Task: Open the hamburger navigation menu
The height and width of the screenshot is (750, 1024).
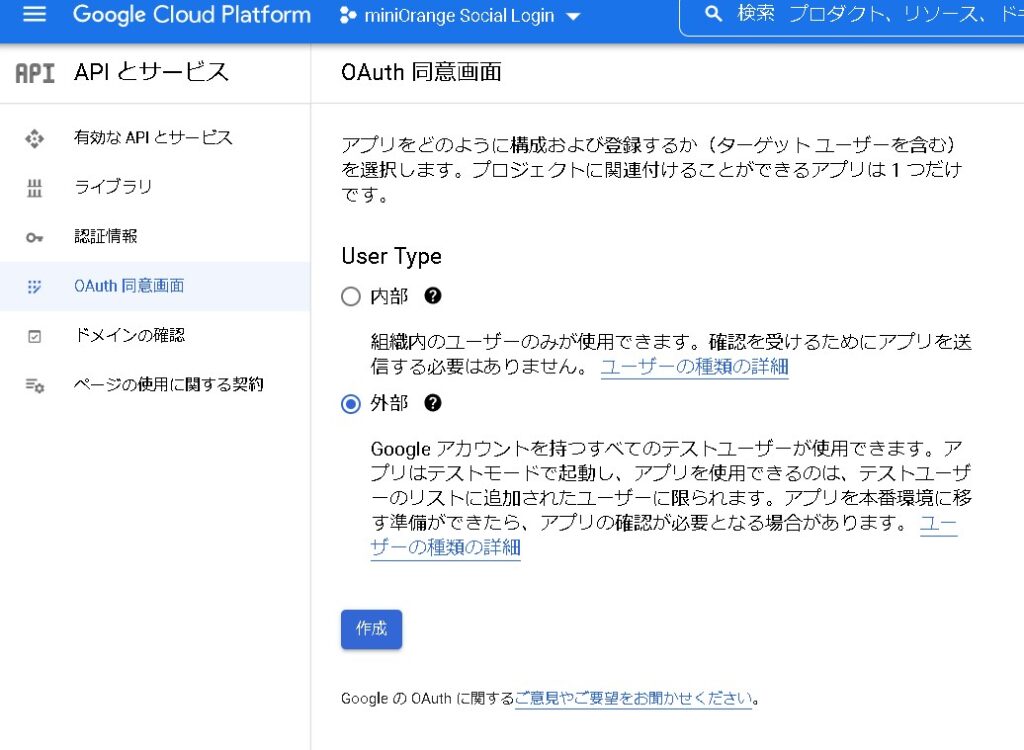Action: (35, 15)
